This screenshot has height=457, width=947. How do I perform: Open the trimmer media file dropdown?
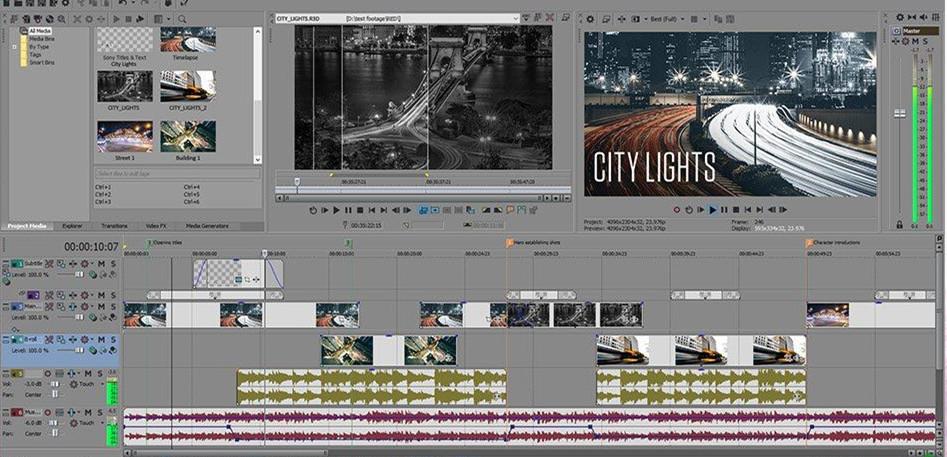tap(515, 19)
